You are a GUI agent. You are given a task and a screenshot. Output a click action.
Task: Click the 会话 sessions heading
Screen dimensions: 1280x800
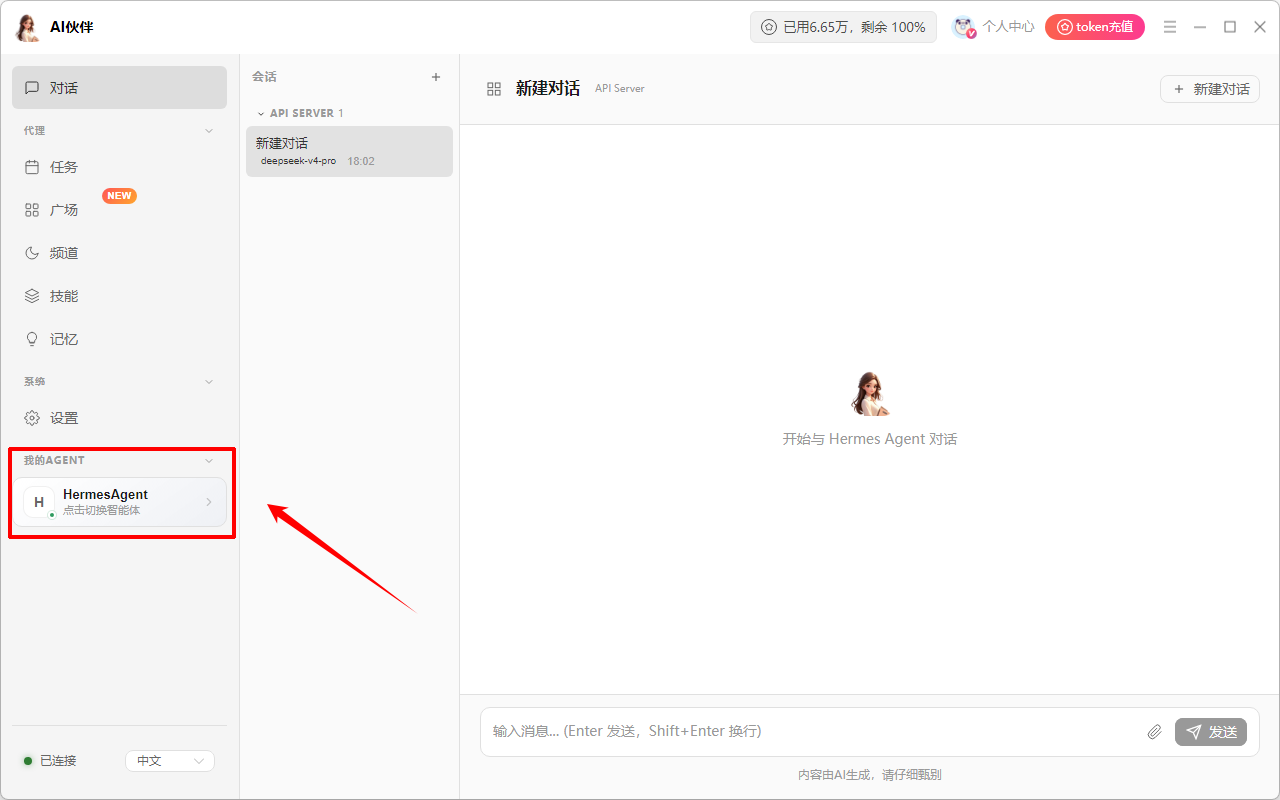tap(264, 77)
